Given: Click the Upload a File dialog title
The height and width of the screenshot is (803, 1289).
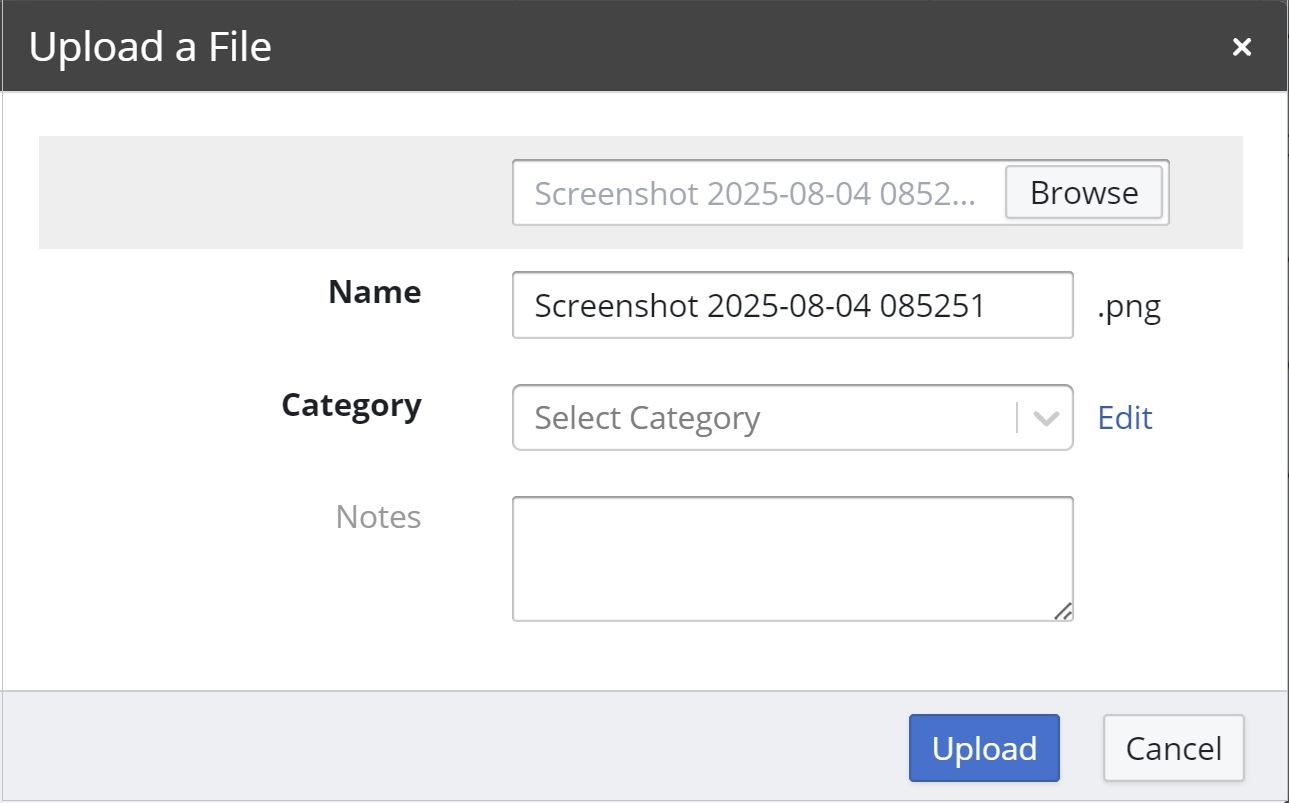Looking at the screenshot, I should (x=150, y=46).
